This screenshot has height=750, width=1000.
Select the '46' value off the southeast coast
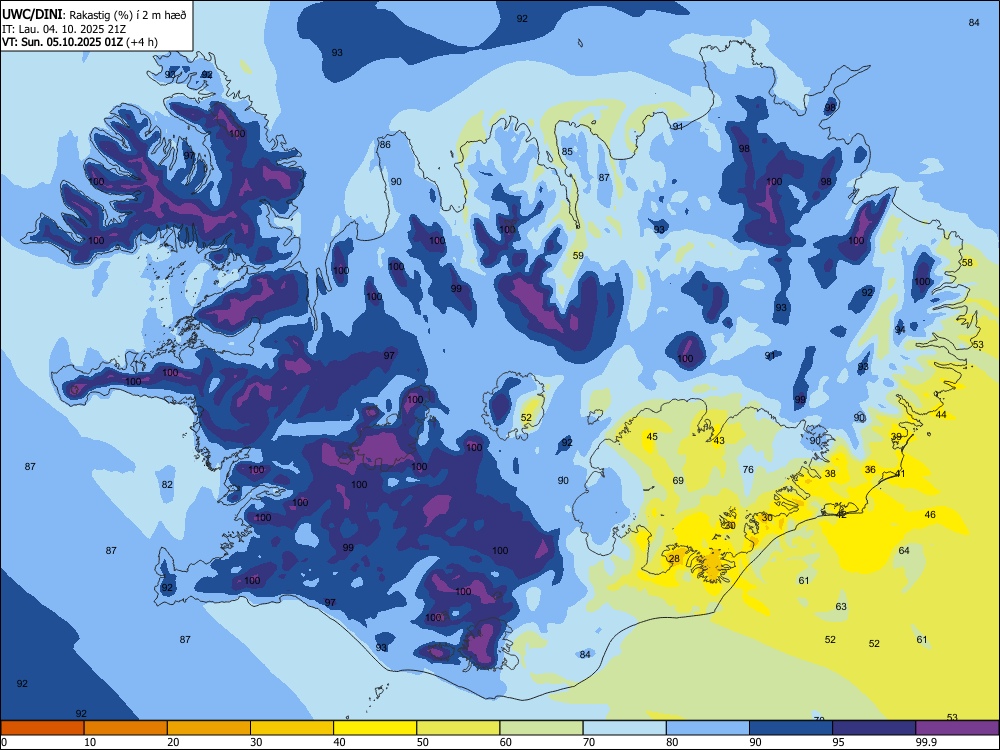930,515
